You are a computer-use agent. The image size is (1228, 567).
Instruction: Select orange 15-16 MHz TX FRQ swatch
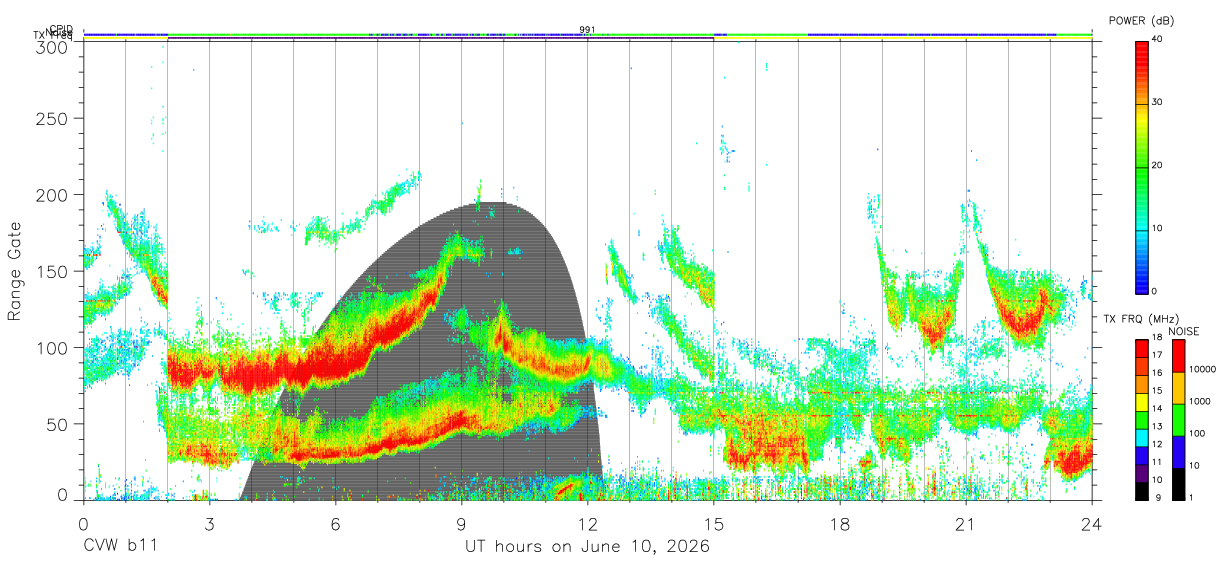[1142, 385]
